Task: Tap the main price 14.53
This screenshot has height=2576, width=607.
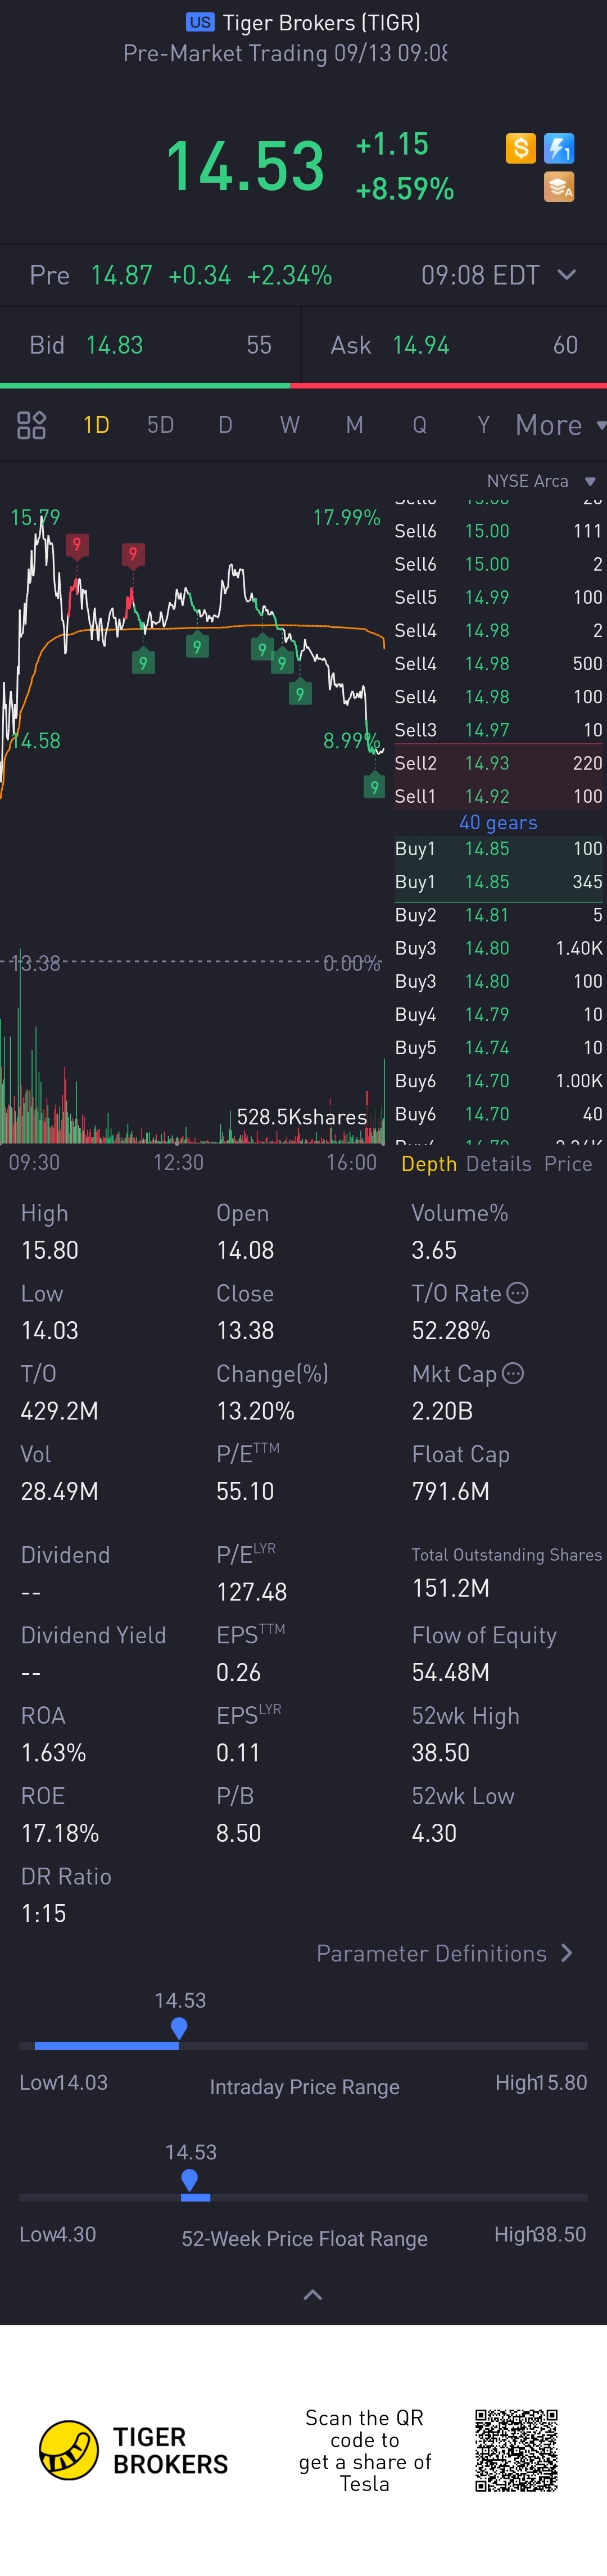Action: pyautogui.click(x=245, y=166)
